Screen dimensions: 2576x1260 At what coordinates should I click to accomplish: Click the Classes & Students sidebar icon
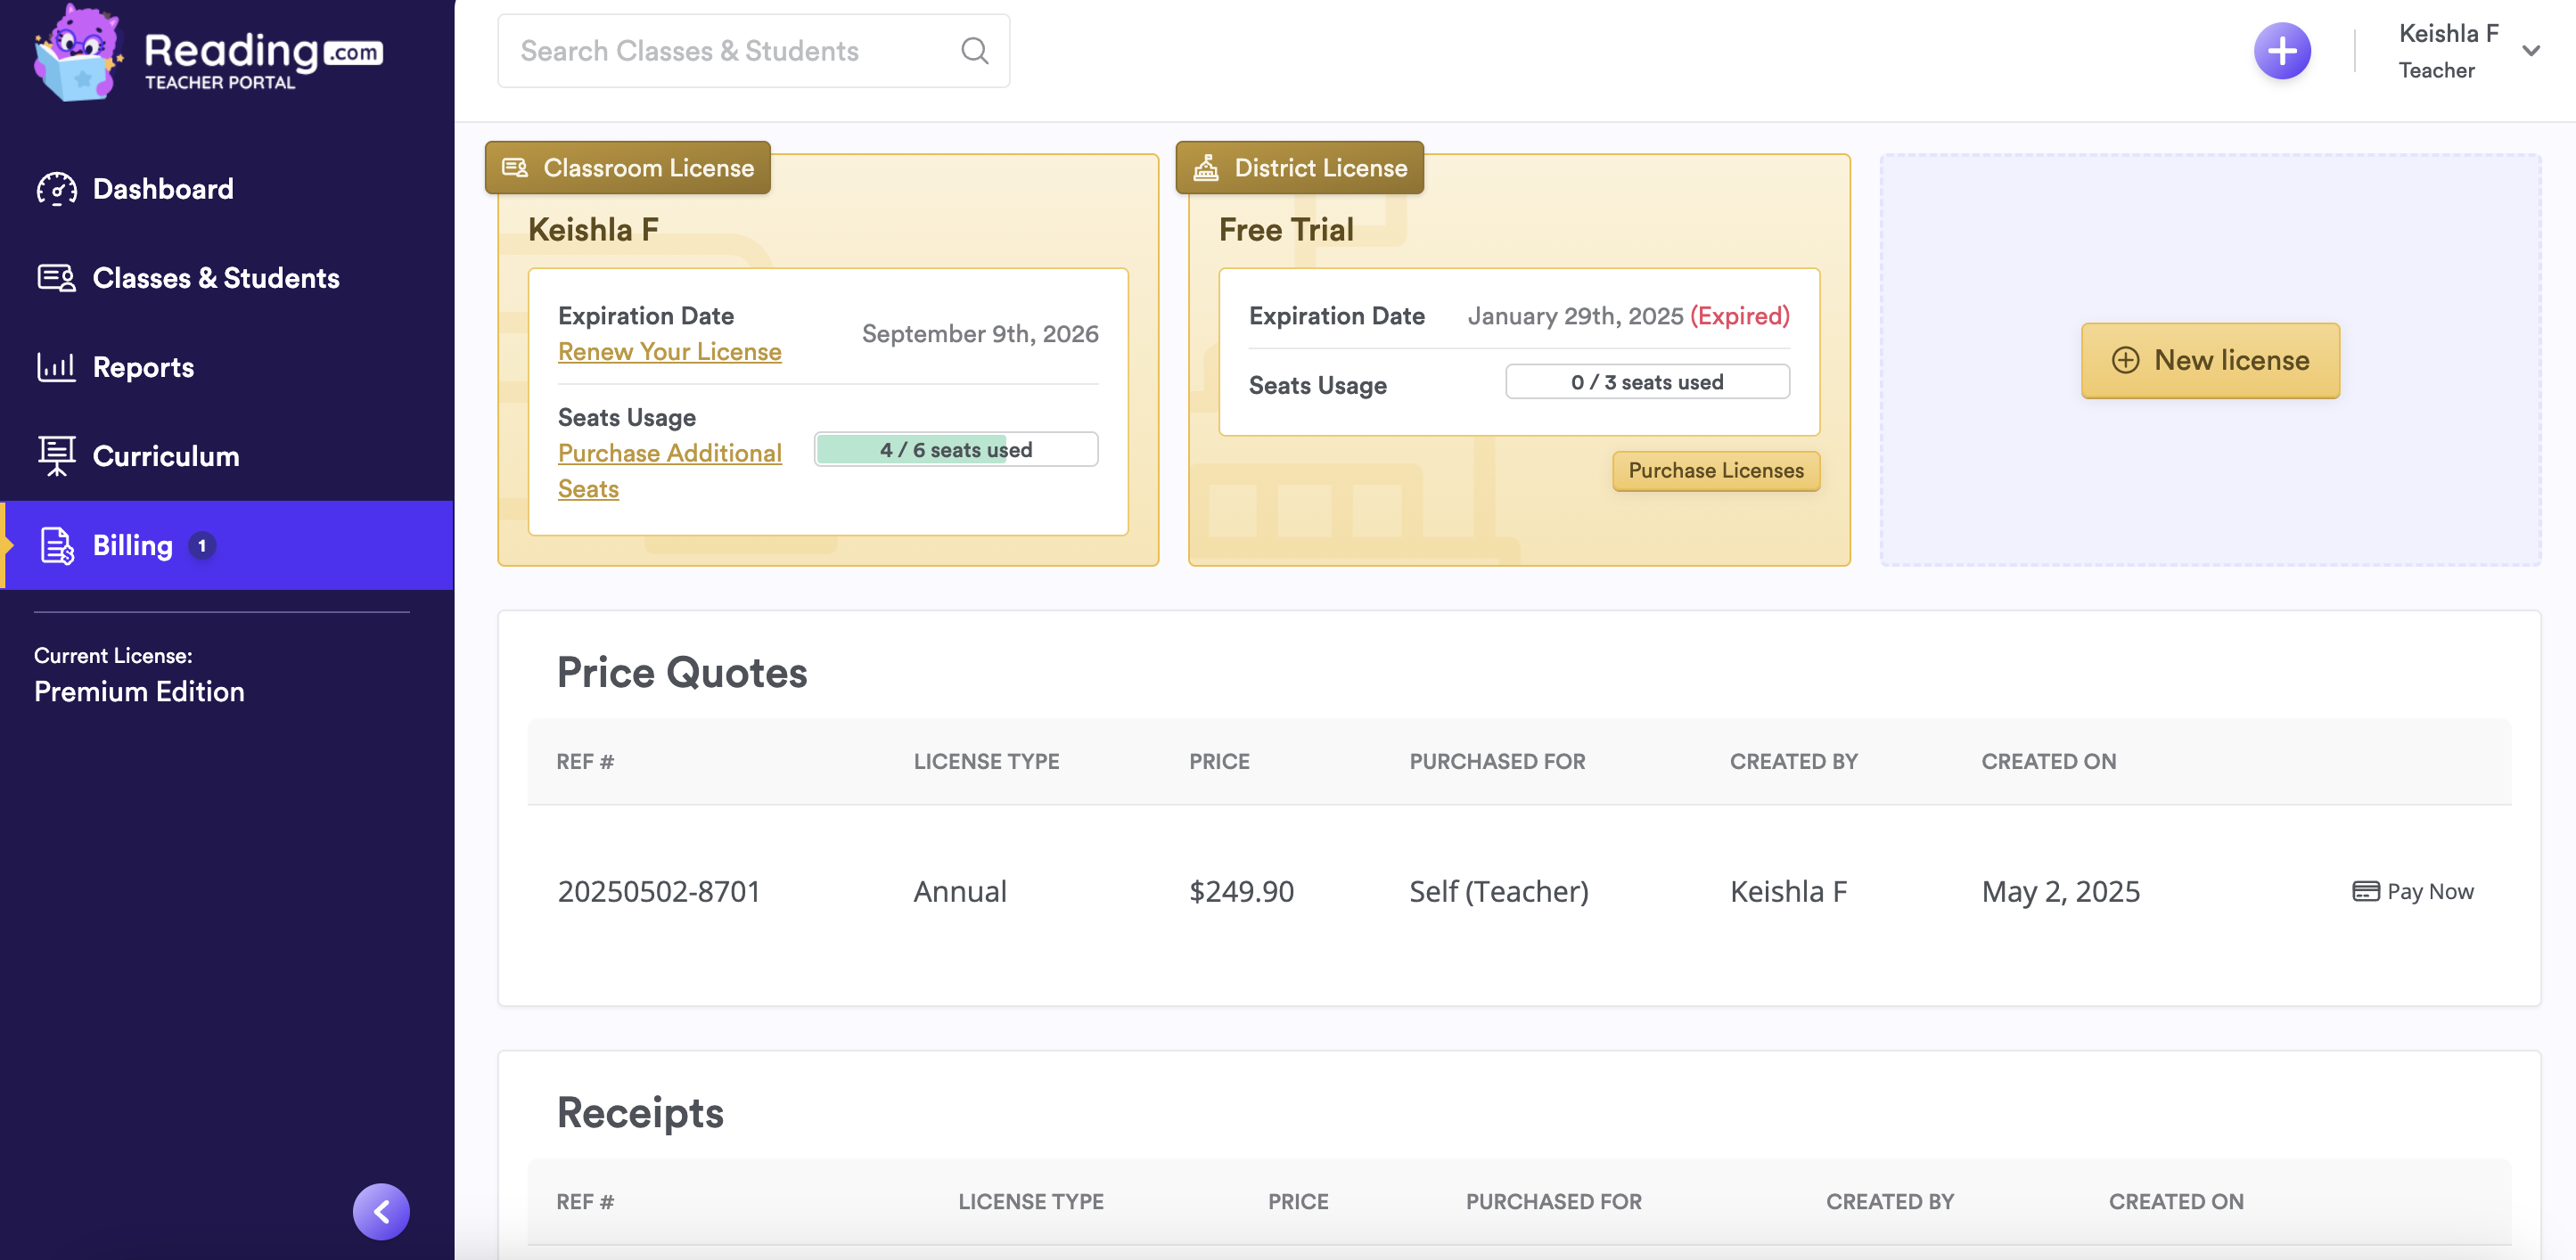pyautogui.click(x=56, y=278)
